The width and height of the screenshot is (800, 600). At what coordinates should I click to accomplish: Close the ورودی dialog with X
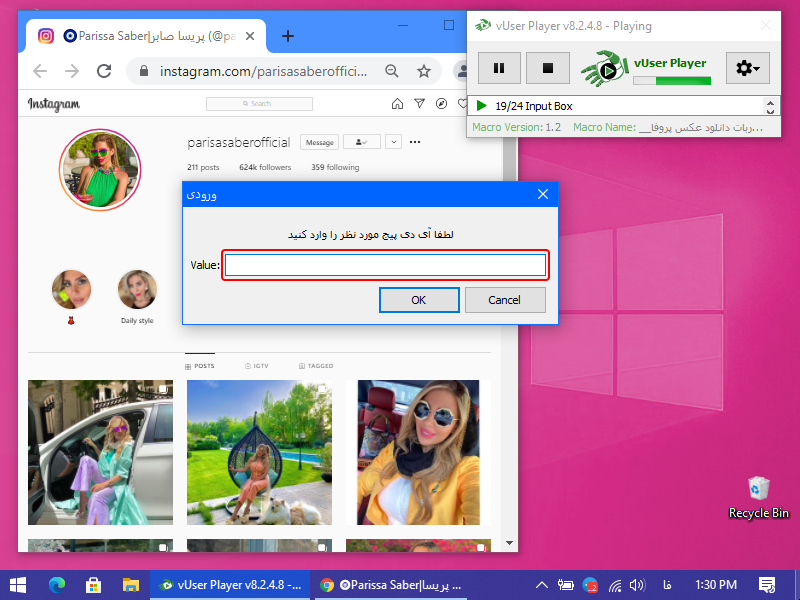[543, 194]
